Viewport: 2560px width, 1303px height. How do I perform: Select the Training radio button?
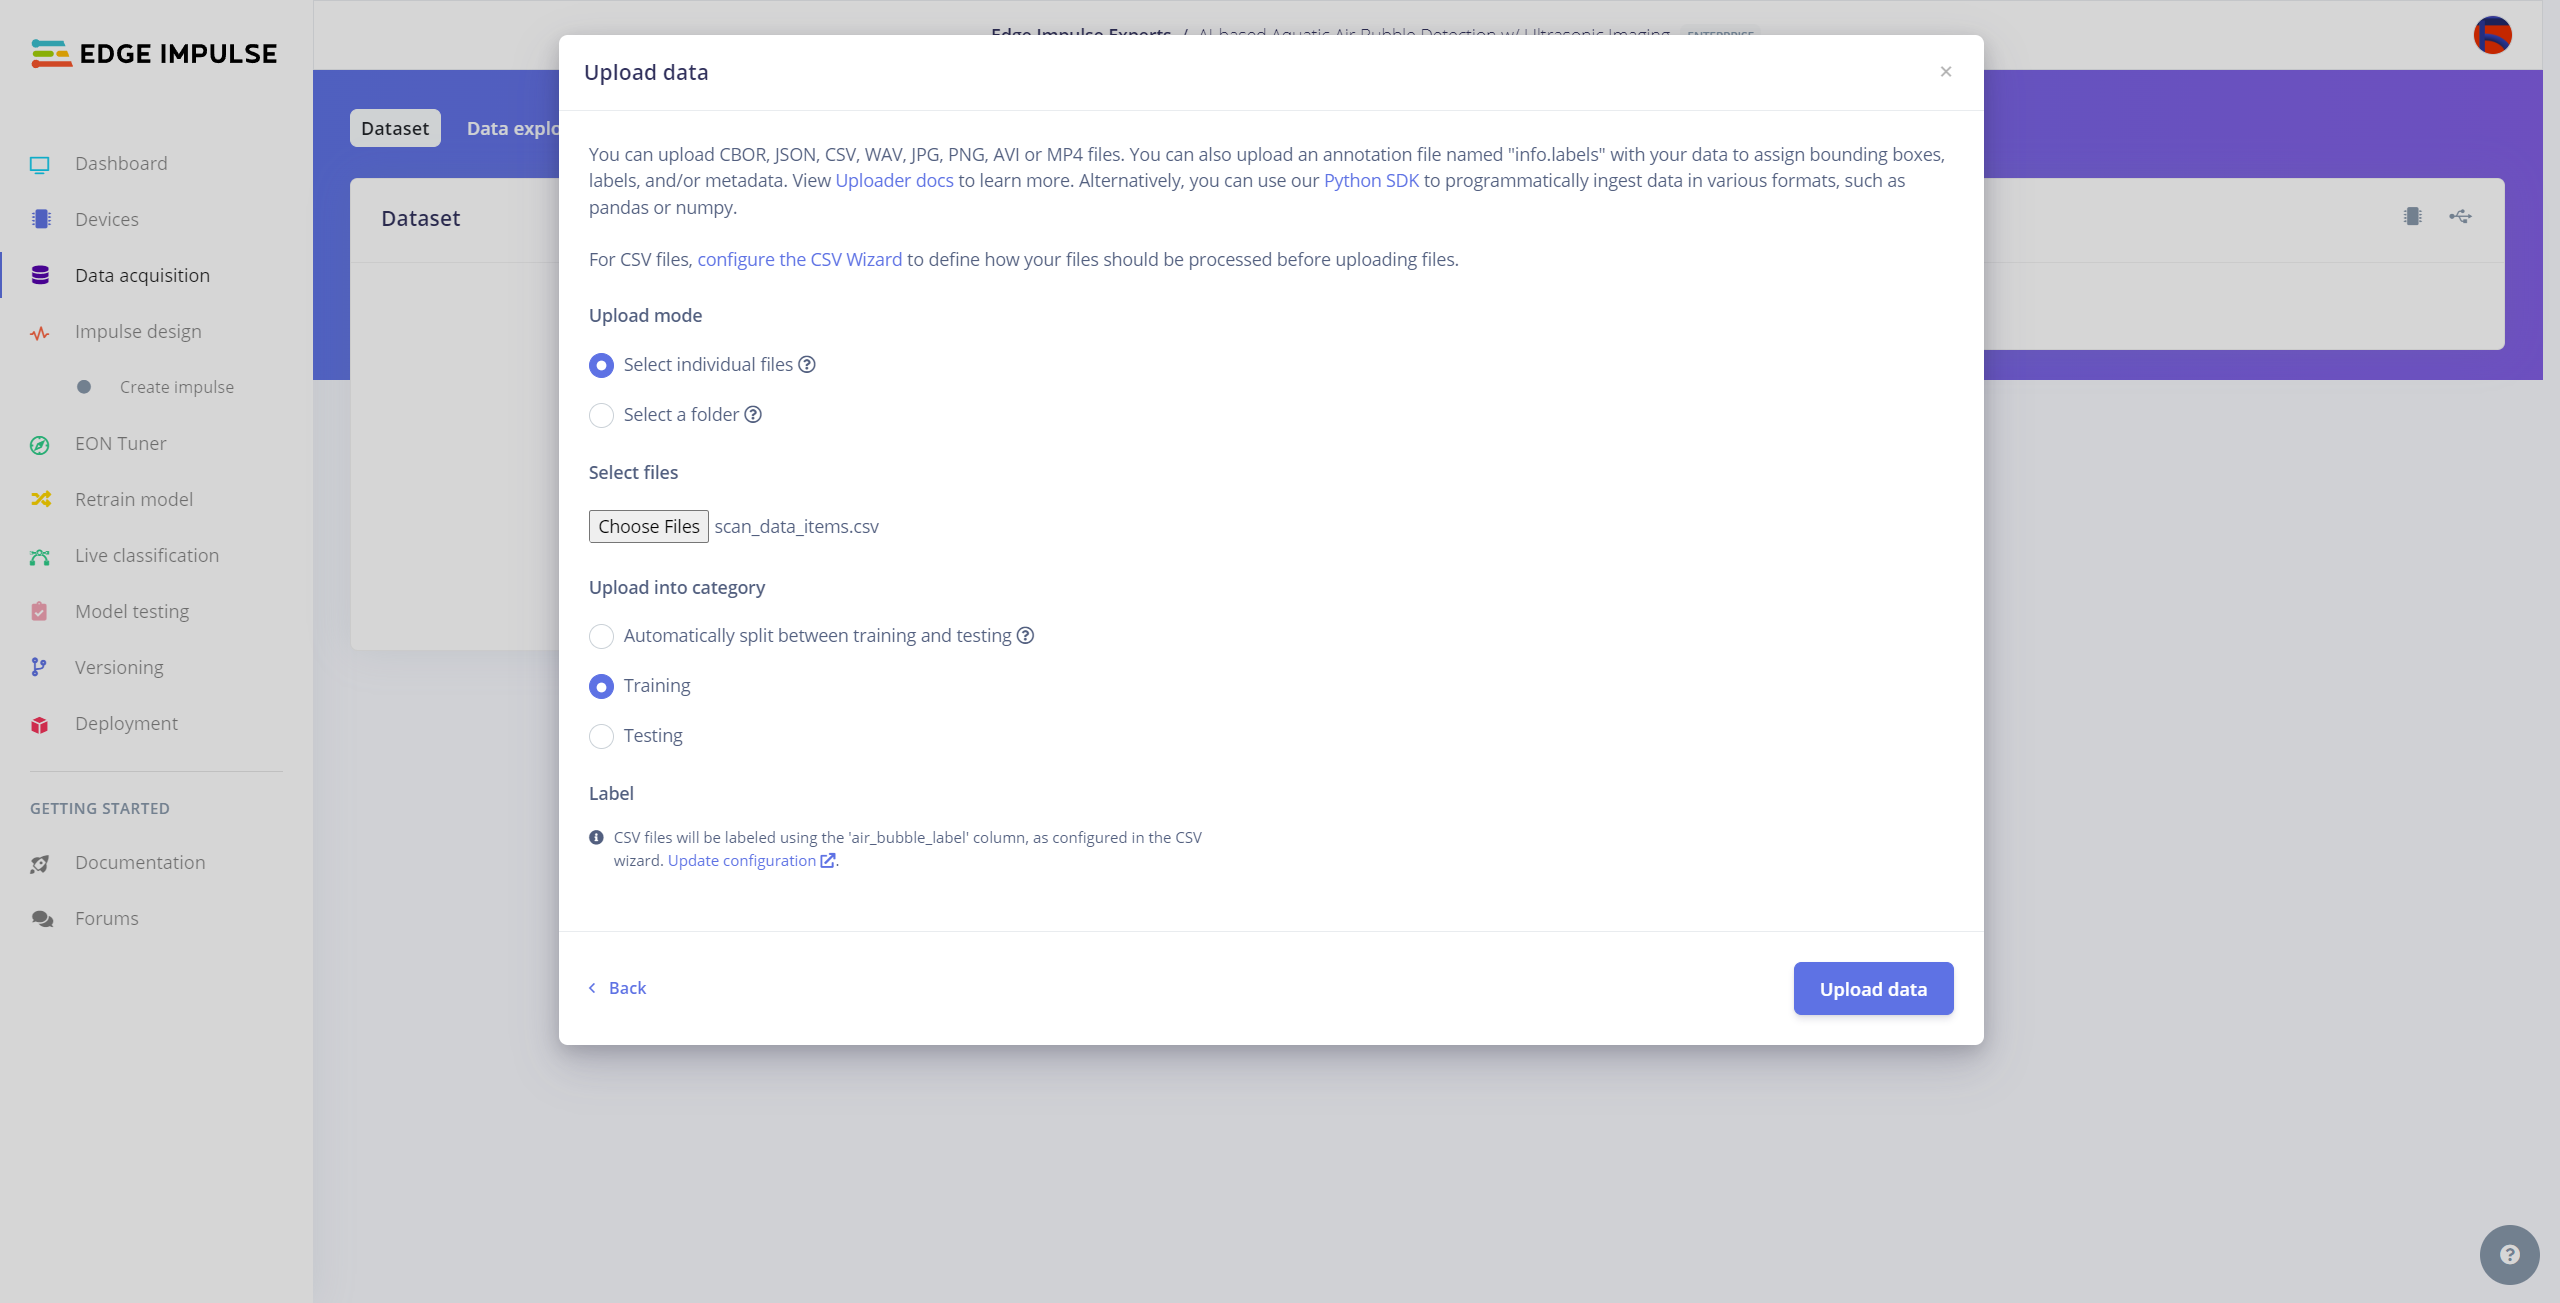click(601, 685)
